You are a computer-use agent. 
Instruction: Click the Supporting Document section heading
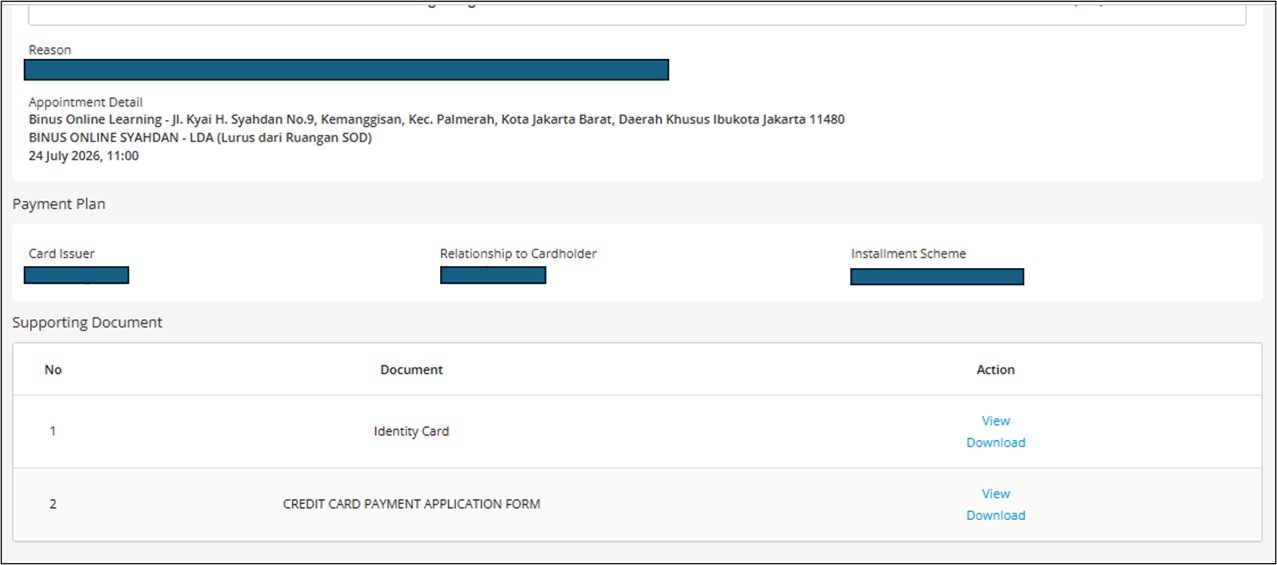(87, 323)
